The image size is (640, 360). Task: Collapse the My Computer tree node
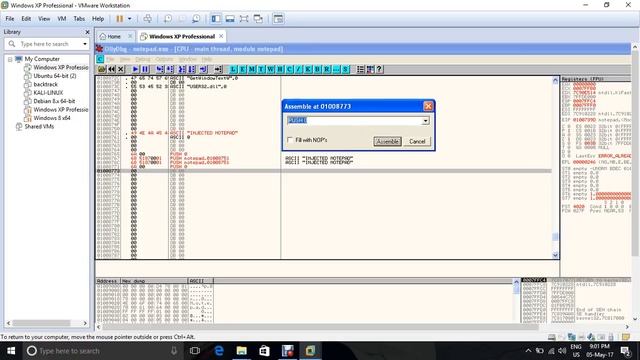(10, 59)
